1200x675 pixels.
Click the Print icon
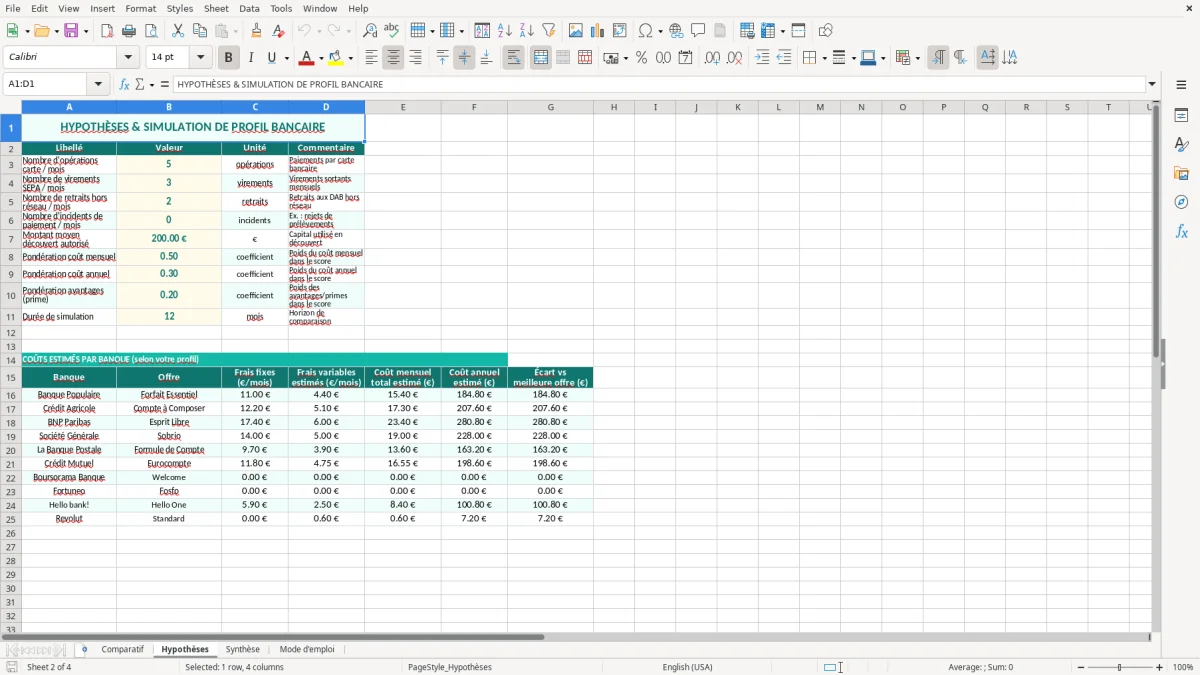(x=129, y=31)
